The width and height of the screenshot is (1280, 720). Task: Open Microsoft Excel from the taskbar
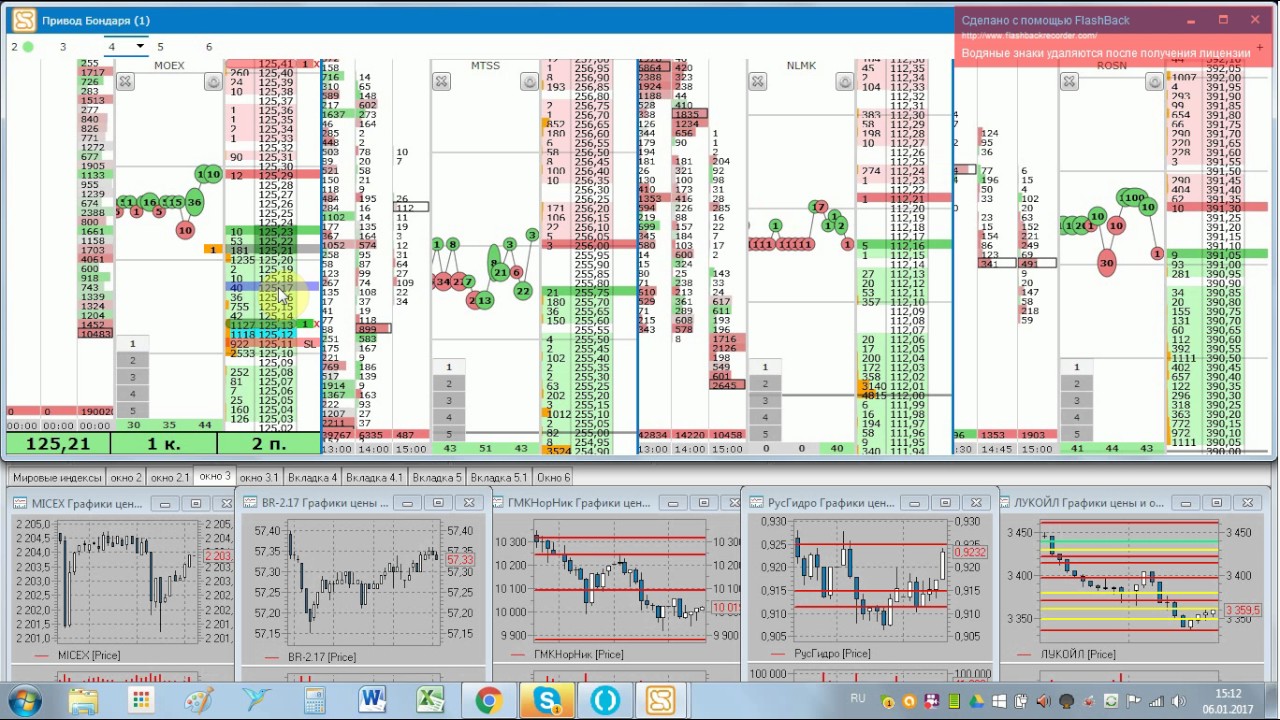431,700
